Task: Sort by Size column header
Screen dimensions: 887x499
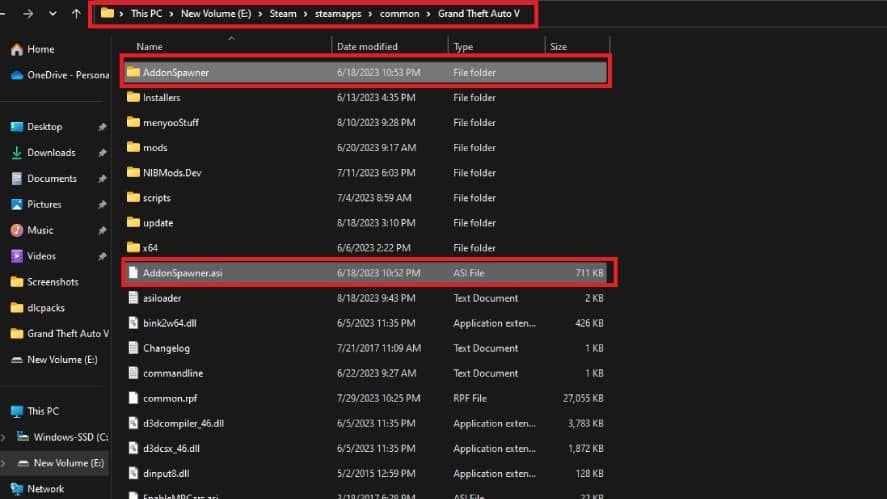Action: click(x=558, y=47)
